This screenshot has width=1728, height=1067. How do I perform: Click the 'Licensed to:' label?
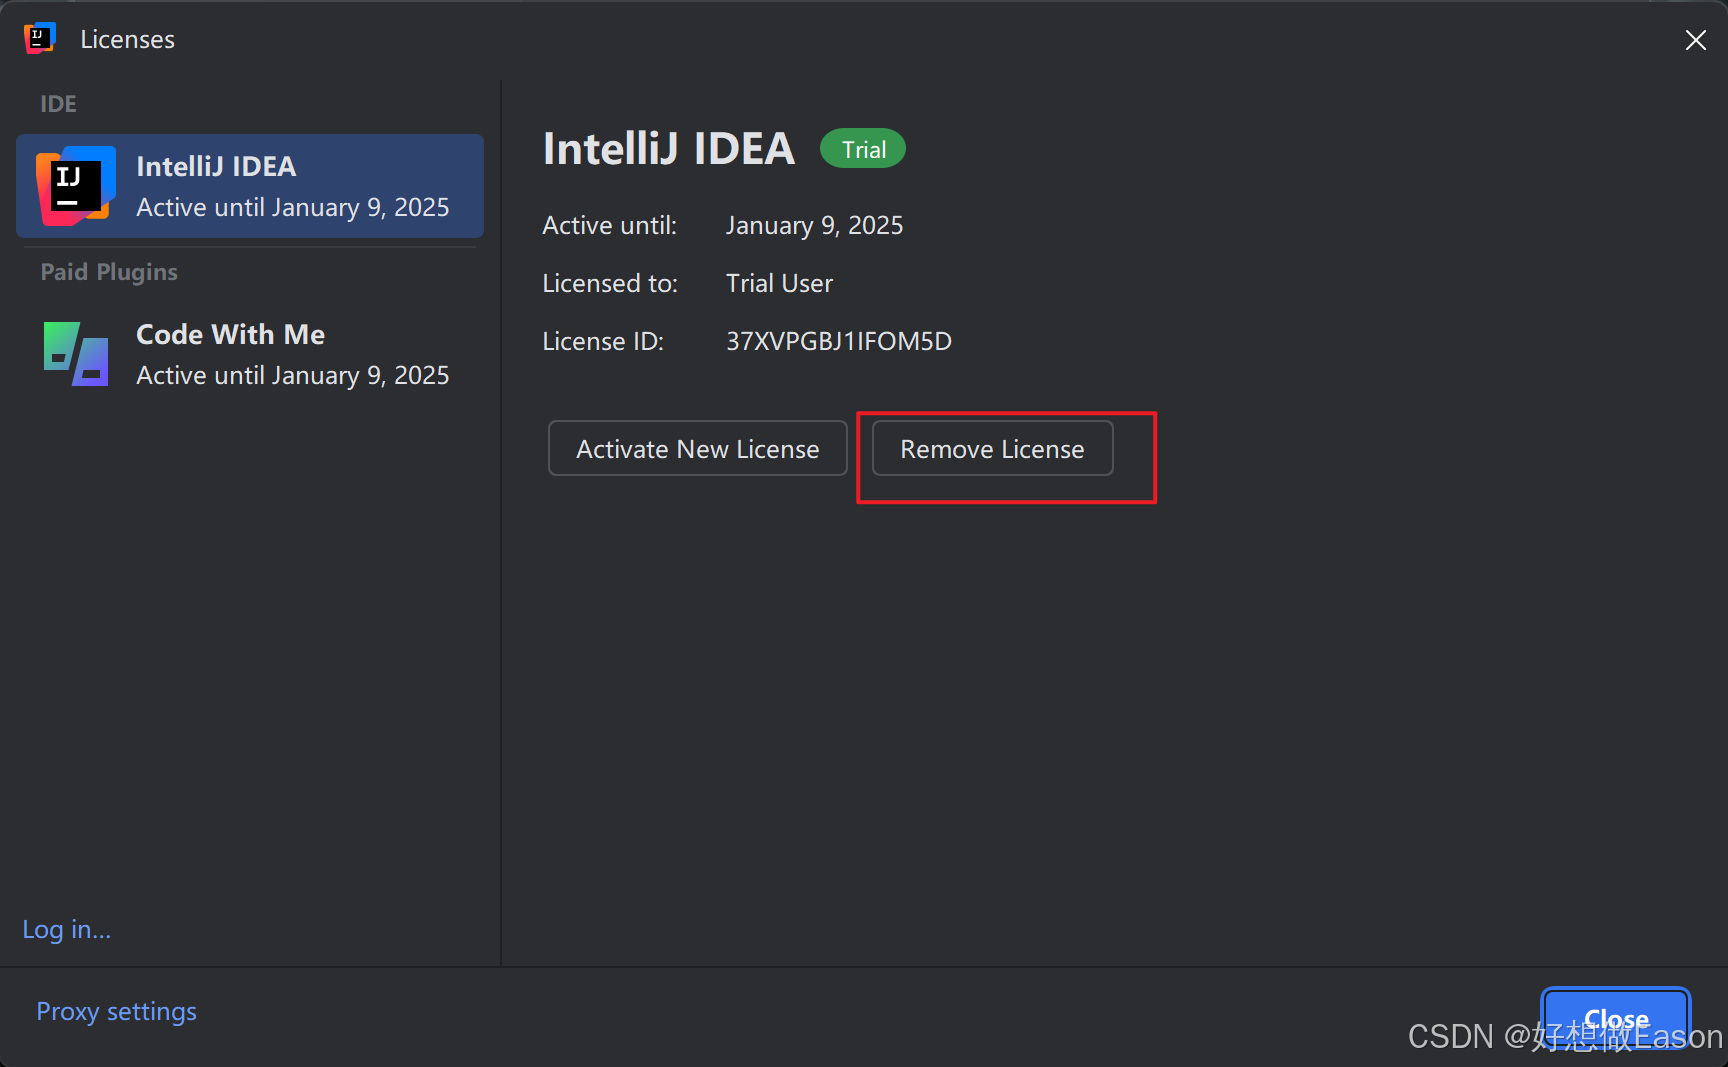click(x=610, y=283)
